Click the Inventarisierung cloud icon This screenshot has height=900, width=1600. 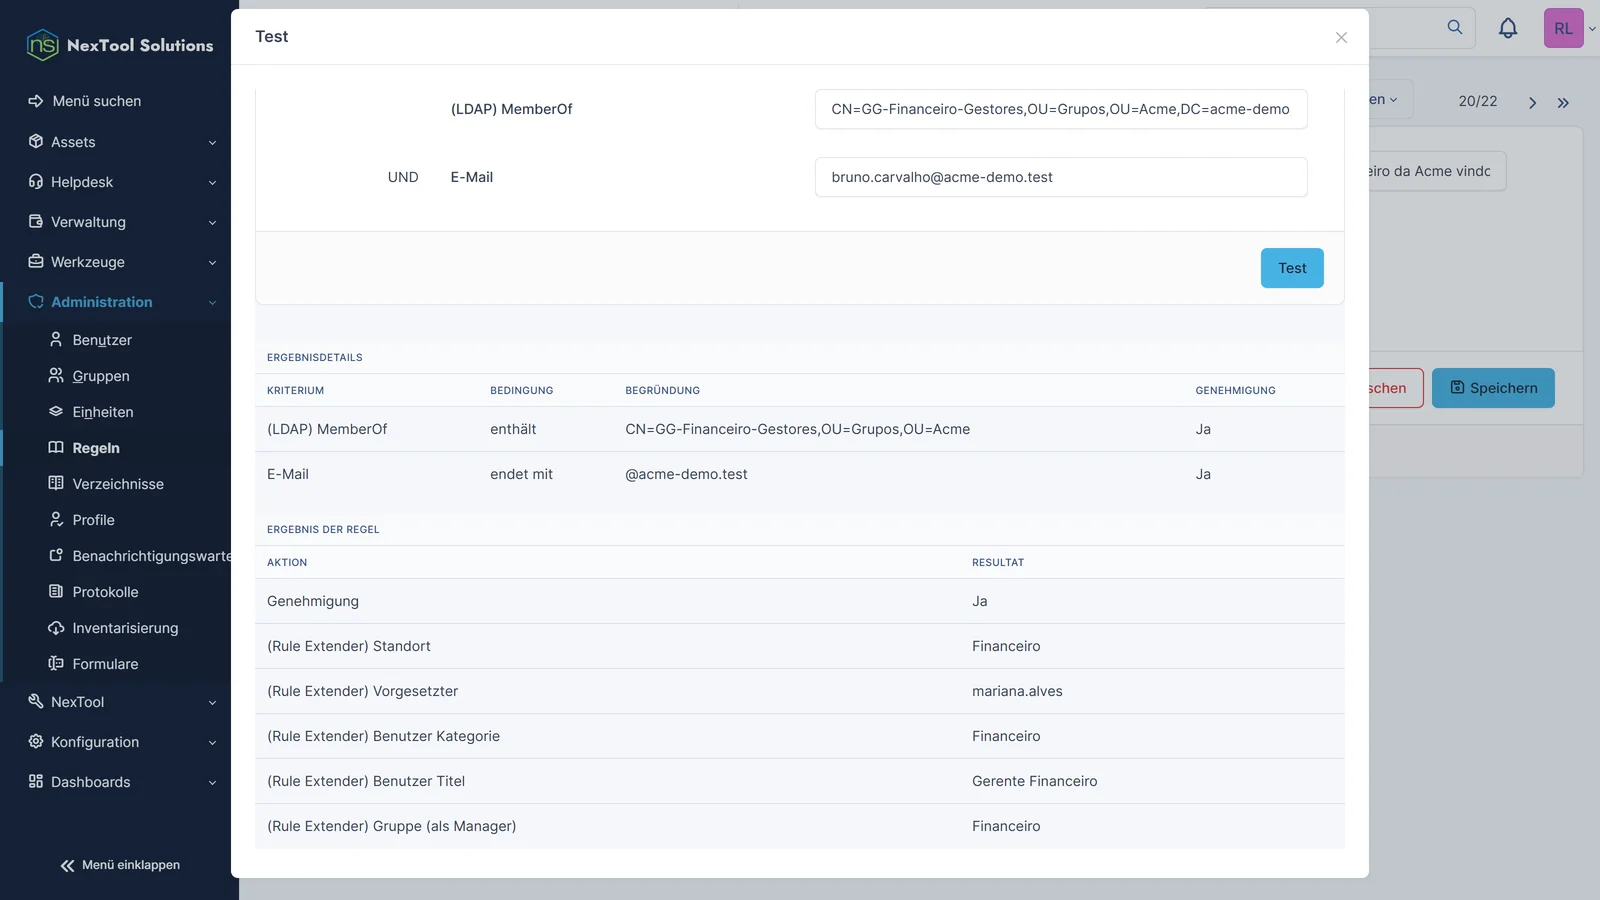(x=56, y=627)
